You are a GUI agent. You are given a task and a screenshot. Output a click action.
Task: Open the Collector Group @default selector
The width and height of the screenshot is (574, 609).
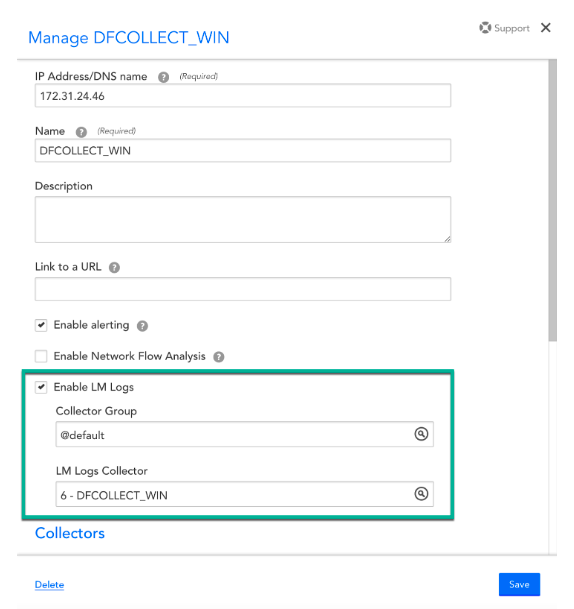tap(245, 434)
